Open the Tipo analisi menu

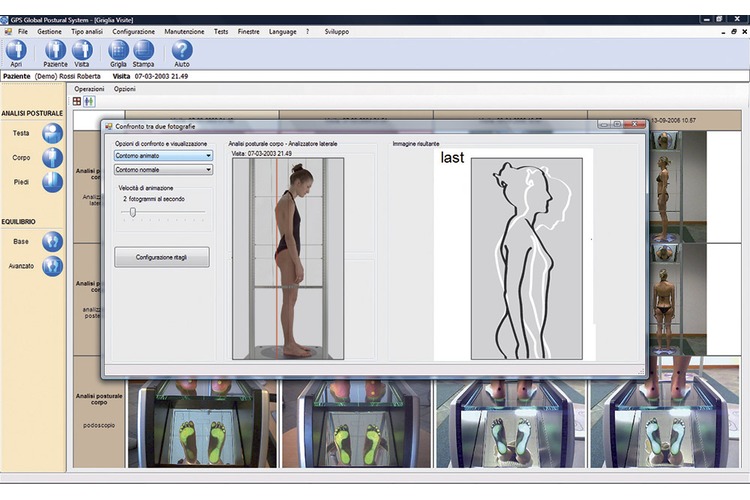click(85, 32)
